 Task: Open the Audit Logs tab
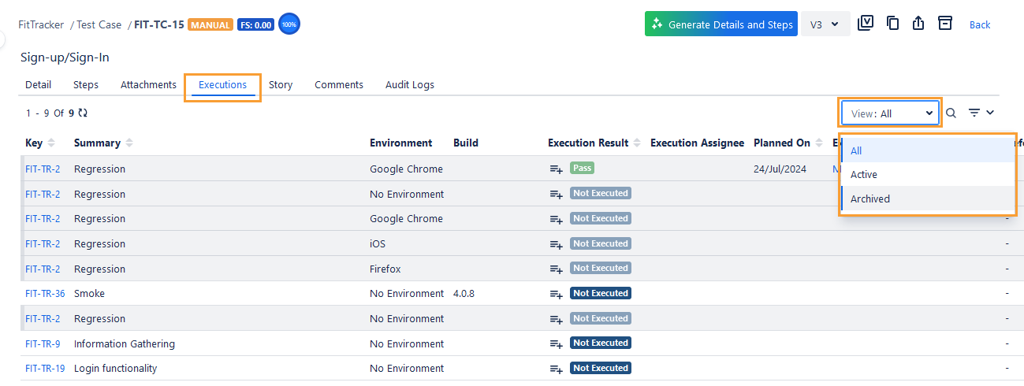(409, 85)
